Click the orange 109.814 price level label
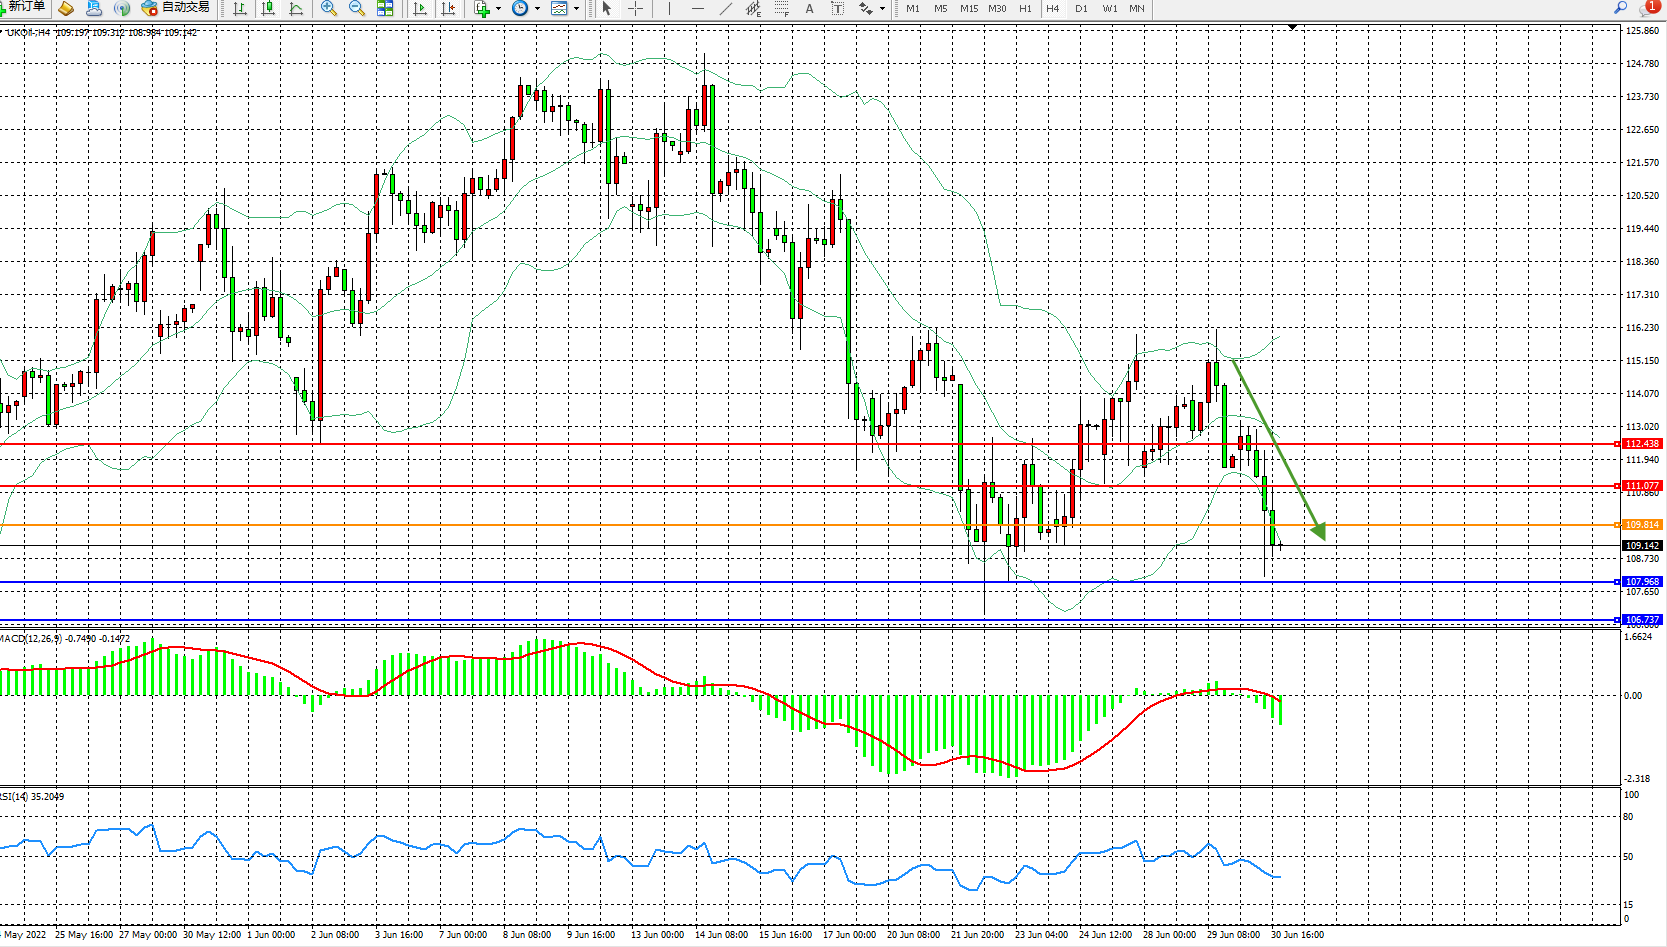The image size is (1667, 947). 1641,524
